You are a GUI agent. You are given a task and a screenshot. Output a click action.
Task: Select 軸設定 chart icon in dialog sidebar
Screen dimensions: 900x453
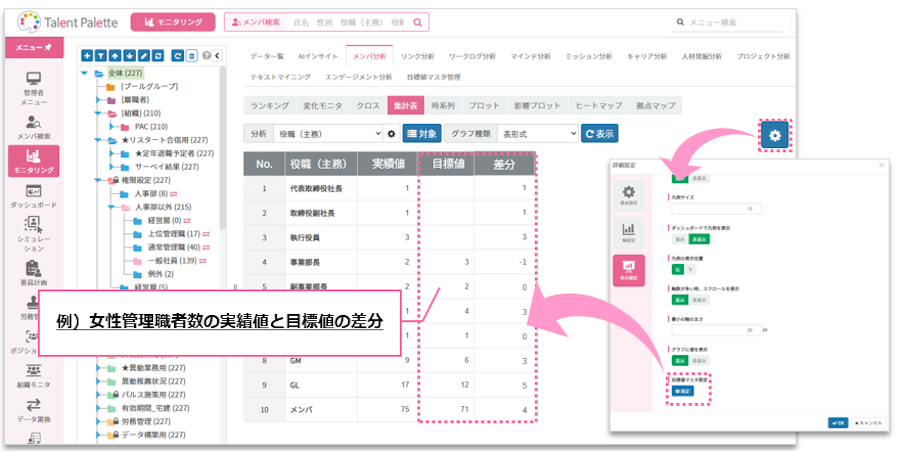(x=629, y=233)
